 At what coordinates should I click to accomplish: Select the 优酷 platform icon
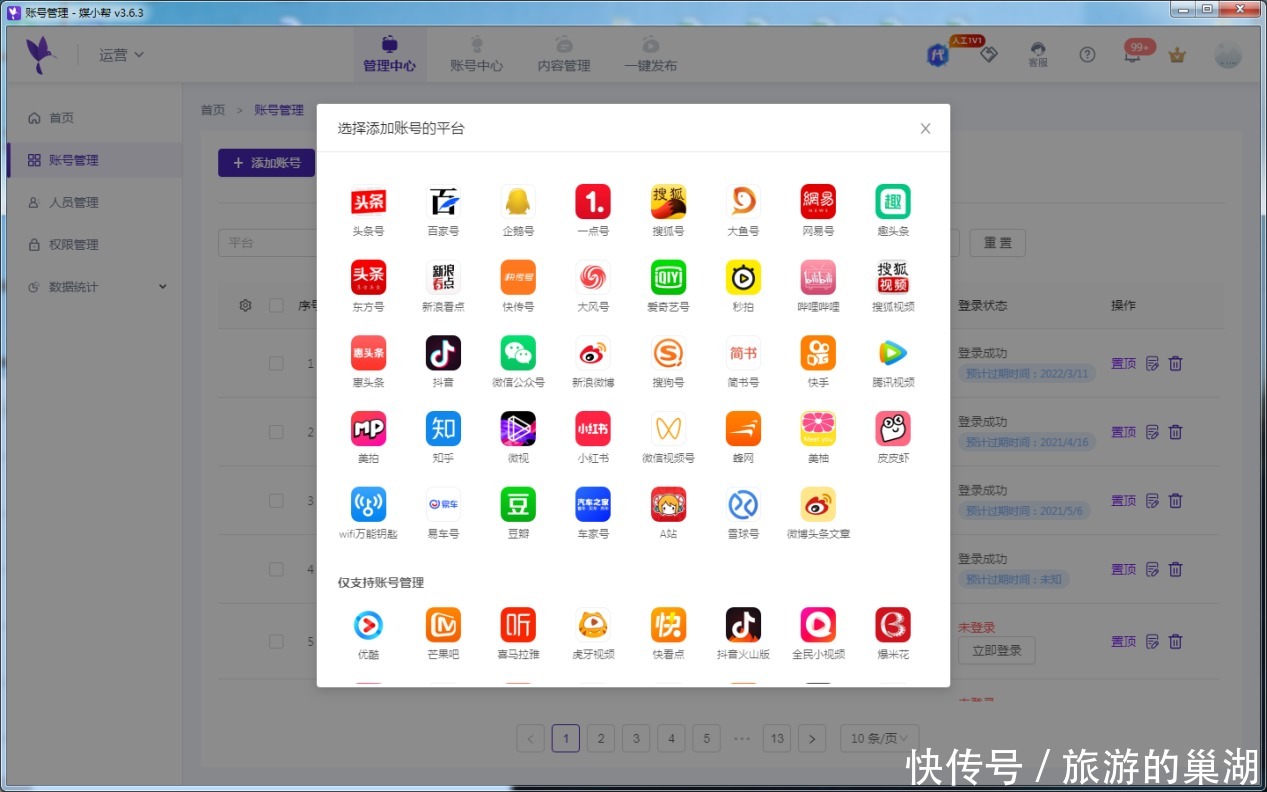(x=368, y=625)
